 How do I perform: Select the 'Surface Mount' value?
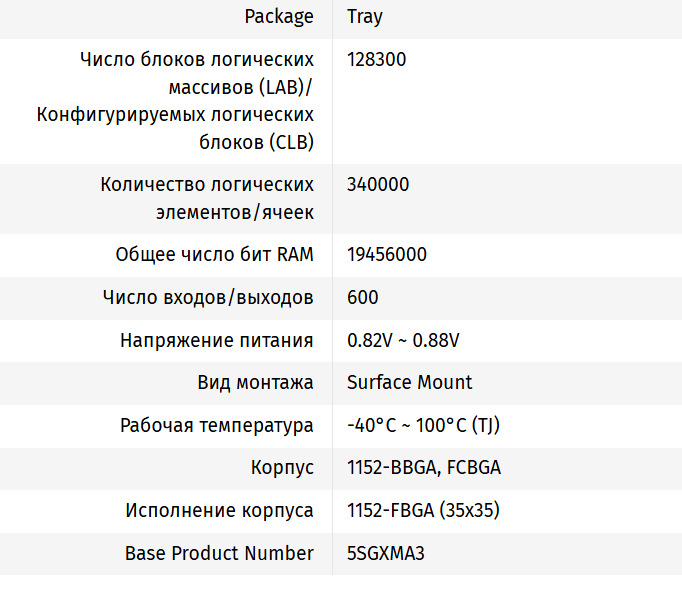pos(410,383)
